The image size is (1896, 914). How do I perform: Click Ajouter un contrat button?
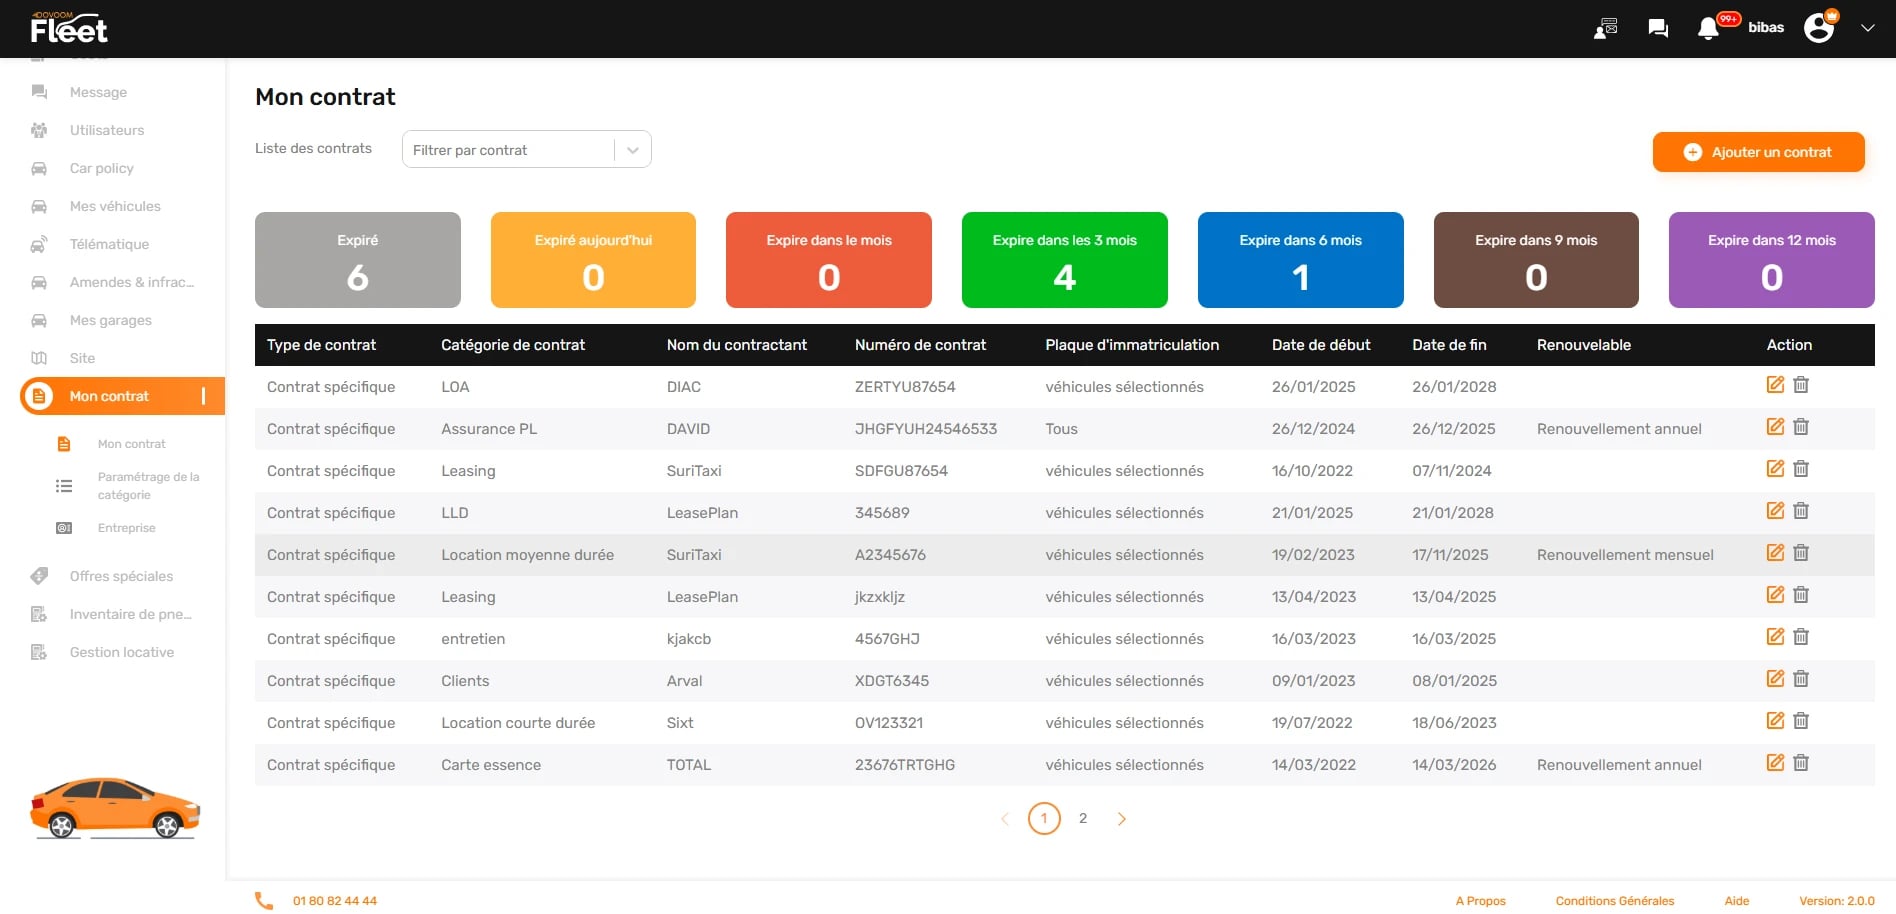(1758, 152)
